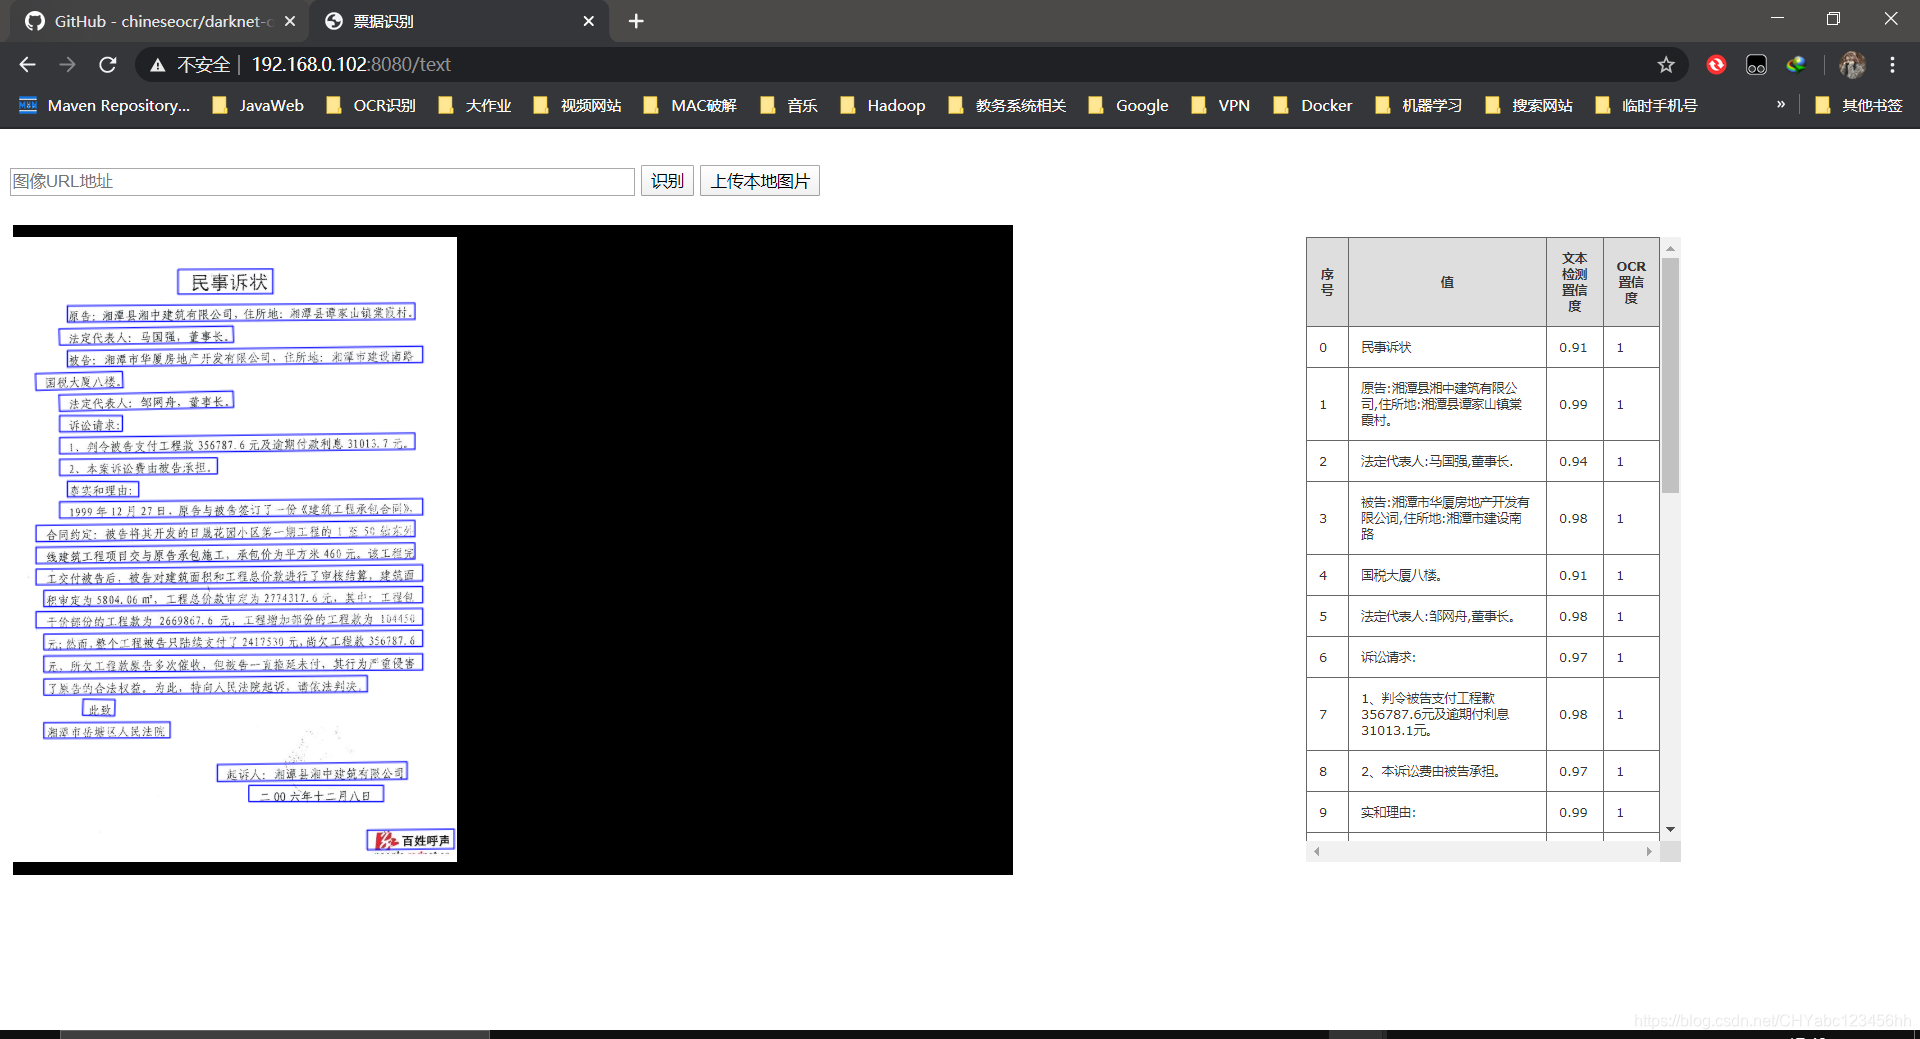Click the browser profile avatar

coord(1852,64)
